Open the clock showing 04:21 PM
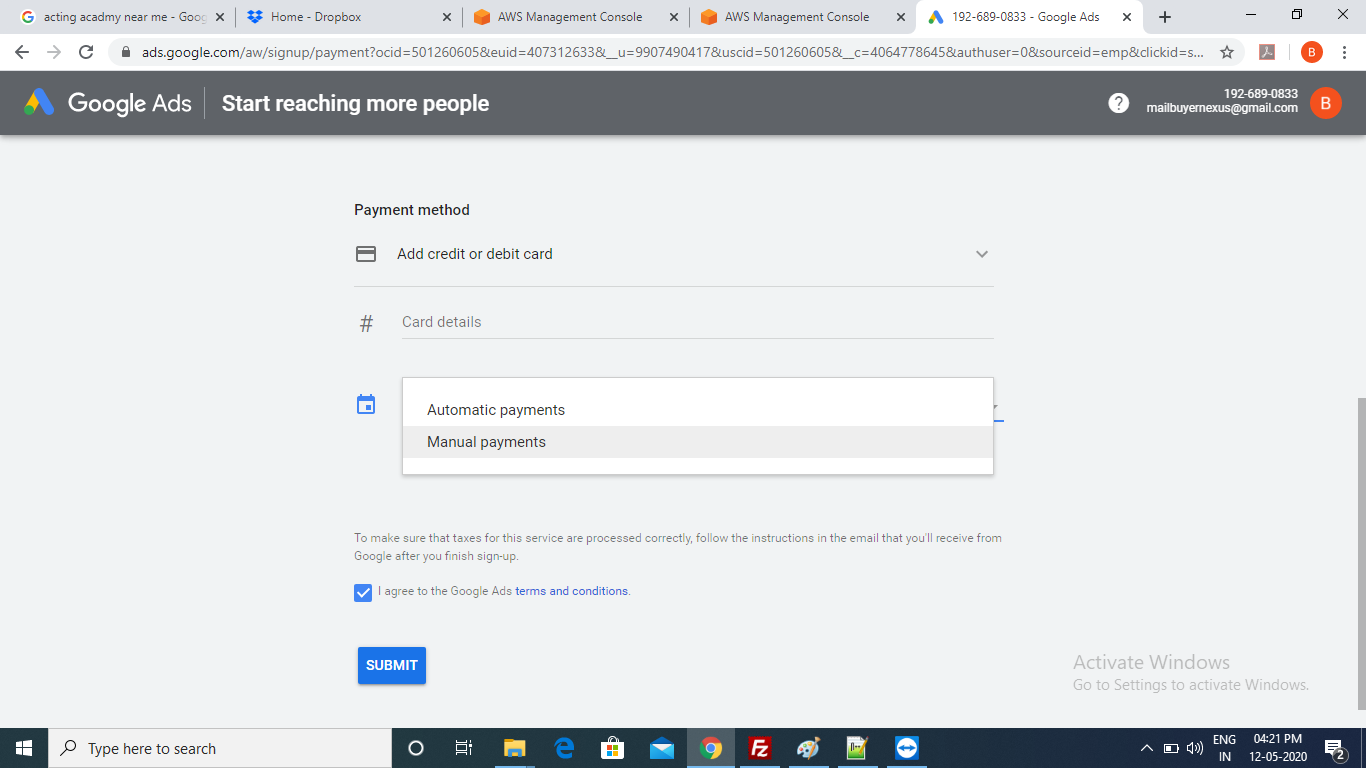 1279,748
